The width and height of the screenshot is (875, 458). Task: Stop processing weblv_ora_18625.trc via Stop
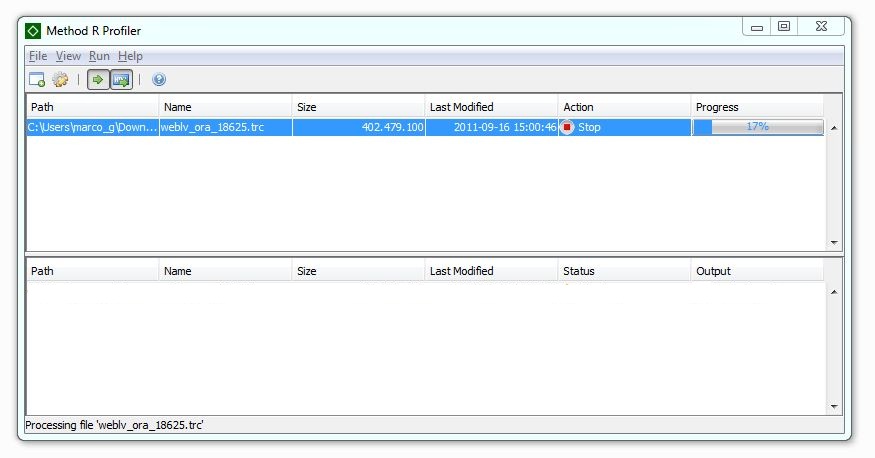coord(589,127)
